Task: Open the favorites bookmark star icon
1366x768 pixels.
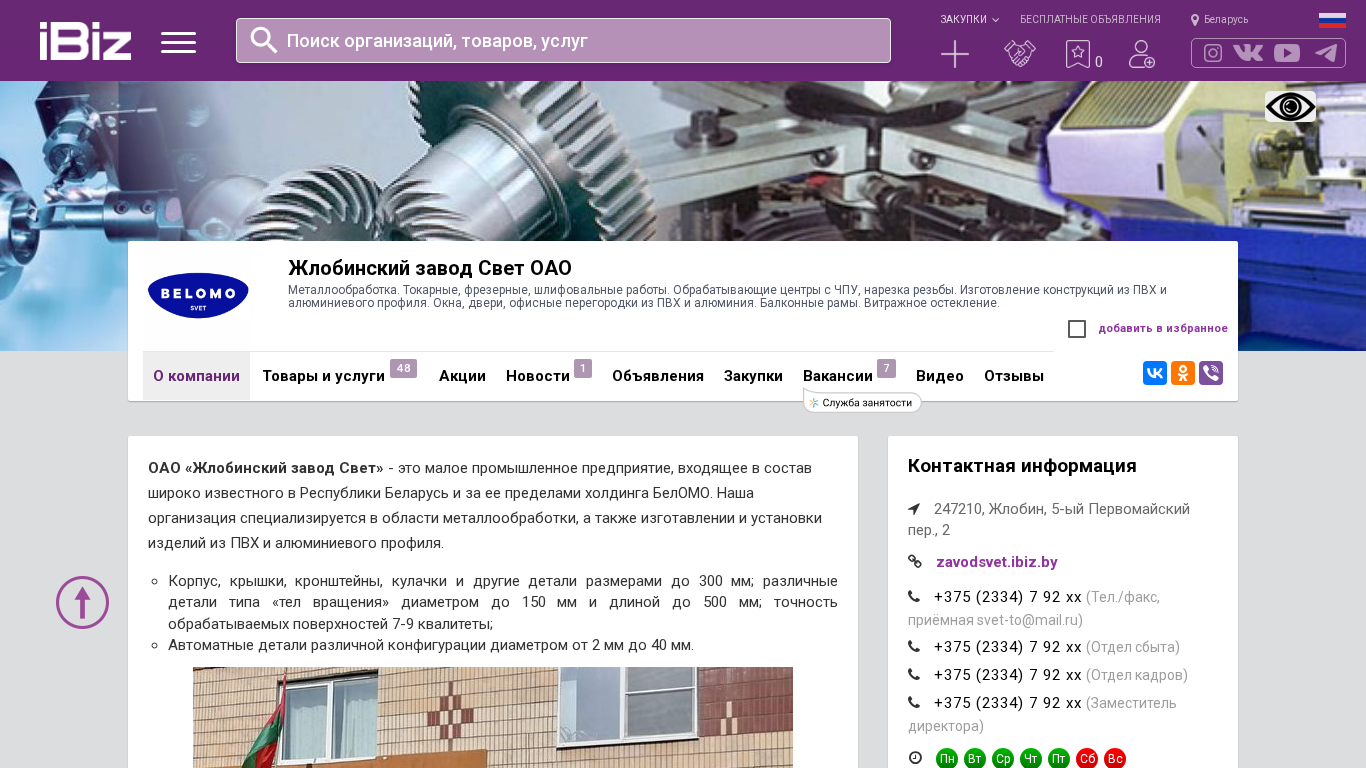Action: (x=1078, y=54)
